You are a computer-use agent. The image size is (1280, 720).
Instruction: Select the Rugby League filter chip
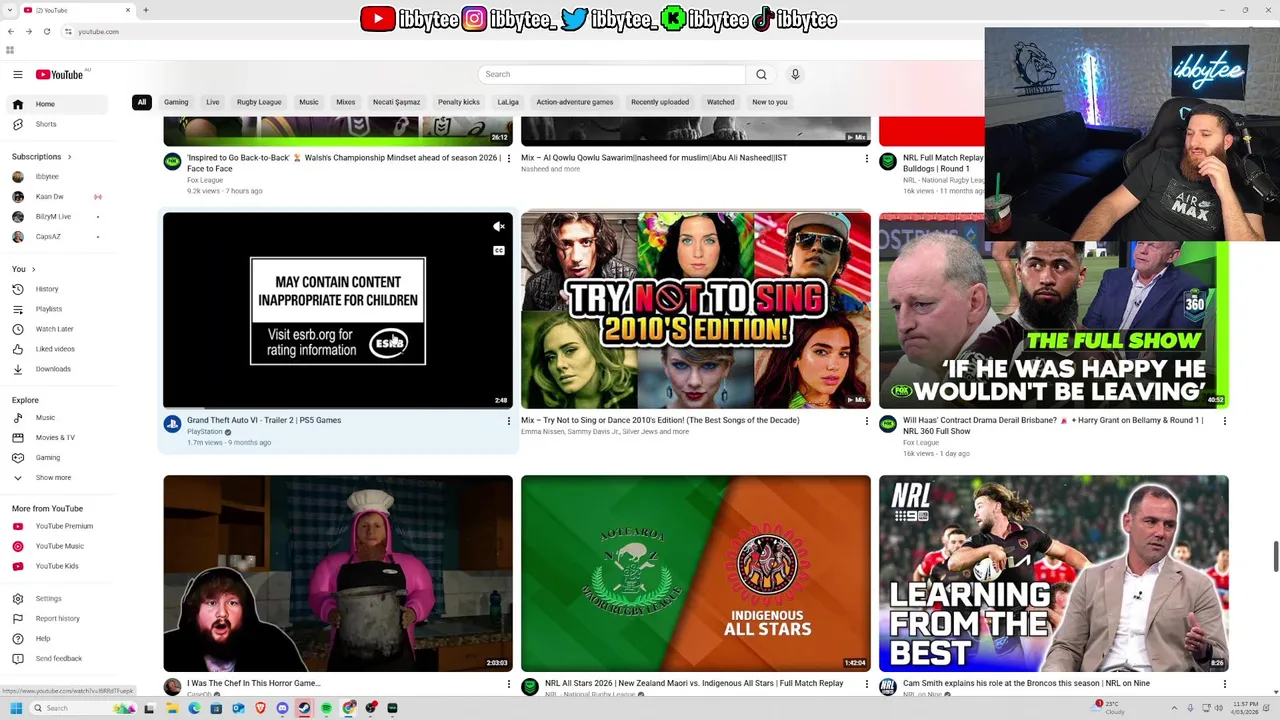[259, 102]
